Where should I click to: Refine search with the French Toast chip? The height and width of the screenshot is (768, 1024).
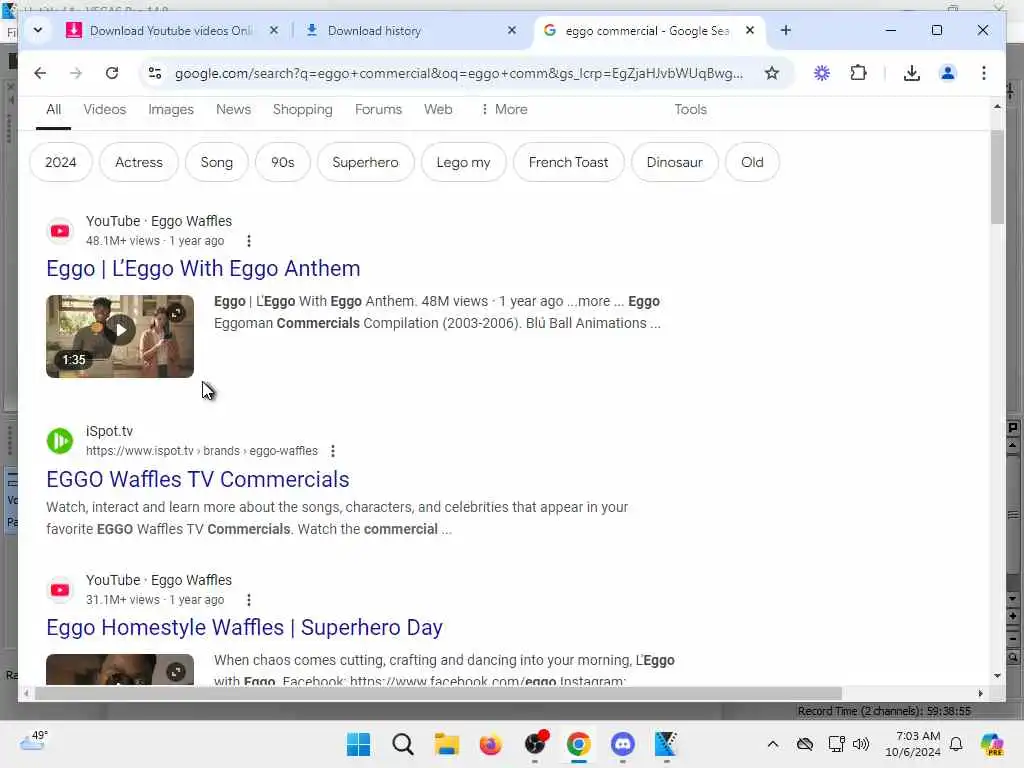pyautogui.click(x=568, y=162)
